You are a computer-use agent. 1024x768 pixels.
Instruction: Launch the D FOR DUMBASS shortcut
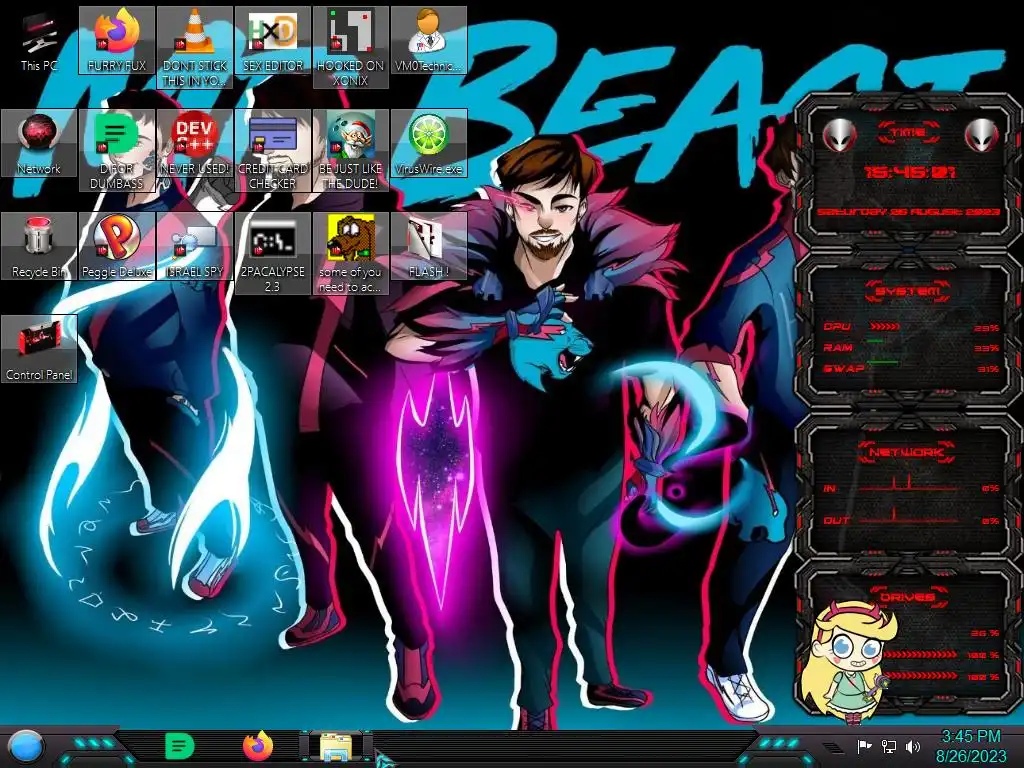117,150
